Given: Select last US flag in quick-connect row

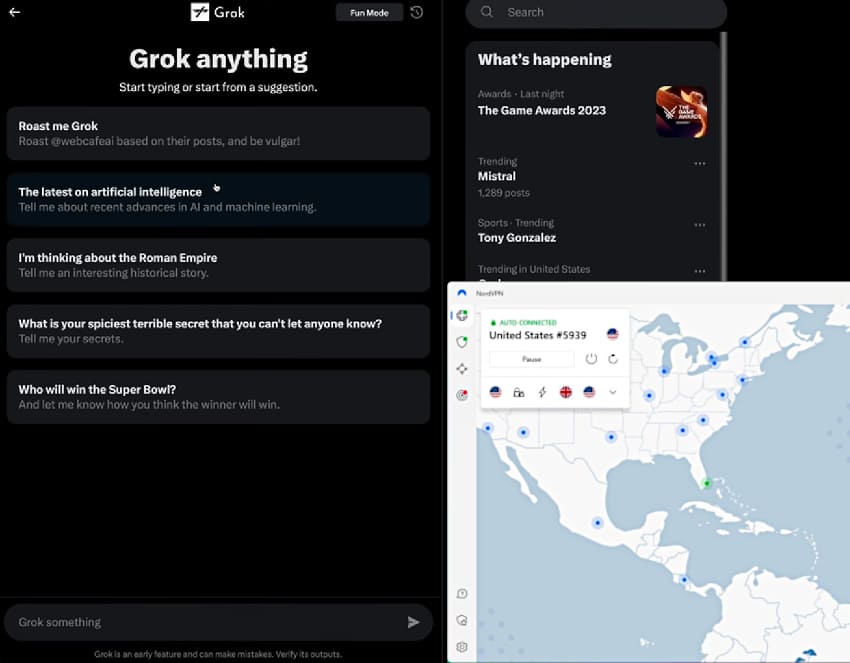Looking at the screenshot, I should 589,392.
